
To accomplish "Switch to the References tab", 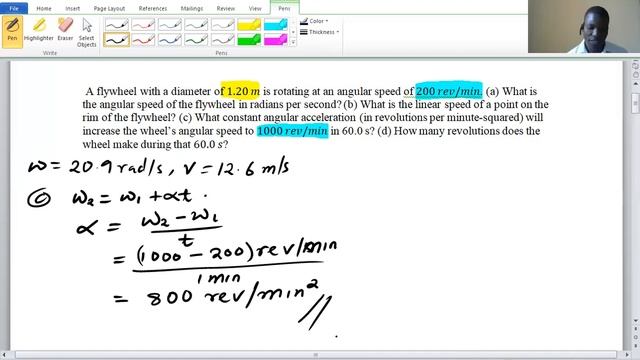I will point(153,8).
